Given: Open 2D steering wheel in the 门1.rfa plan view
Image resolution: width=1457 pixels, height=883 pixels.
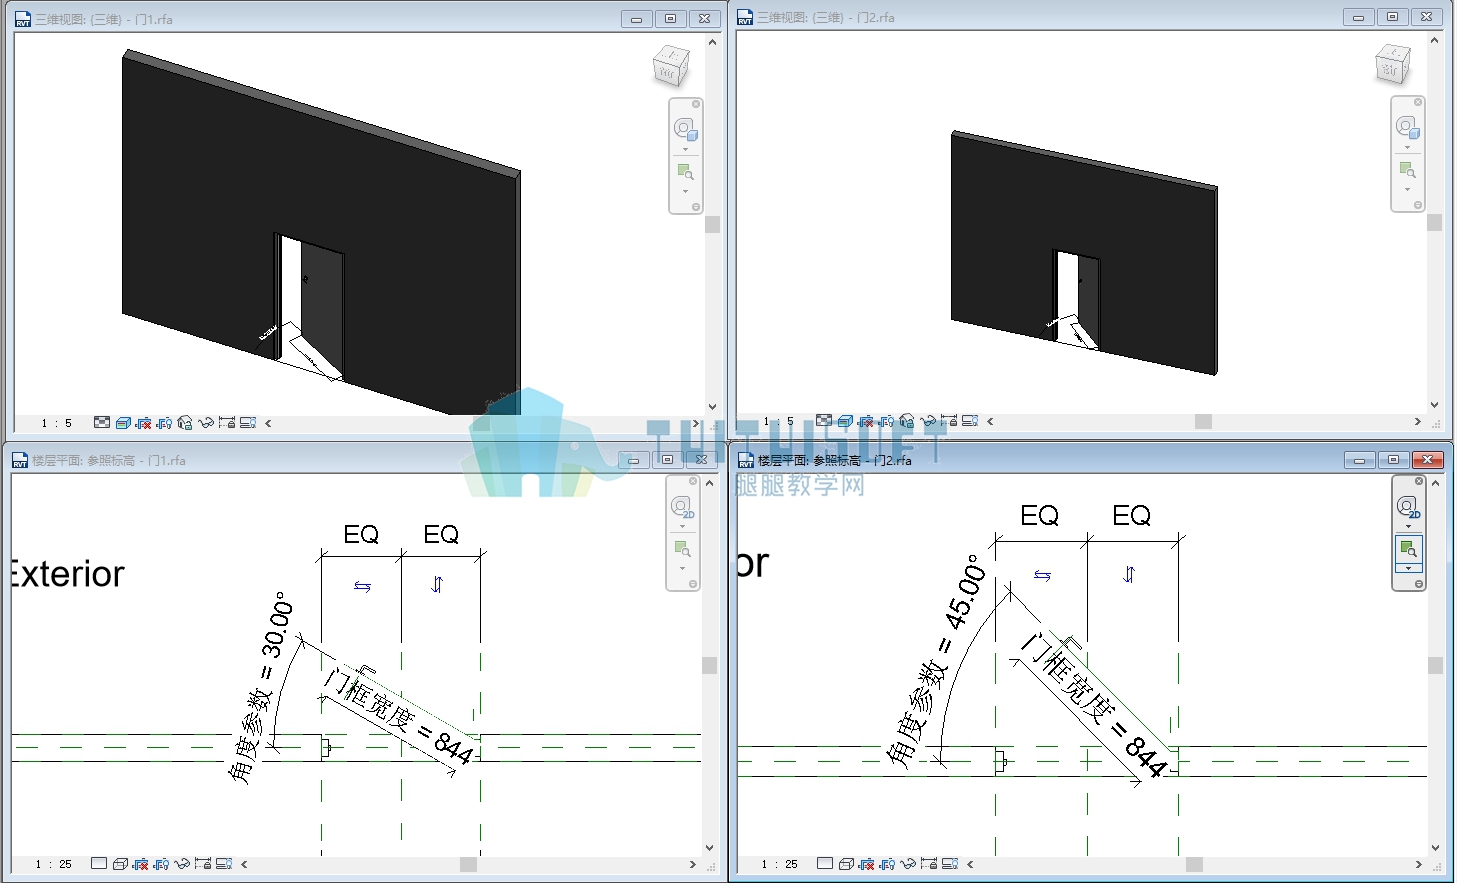Looking at the screenshot, I should pyautogui.click(x=683, y=508).
